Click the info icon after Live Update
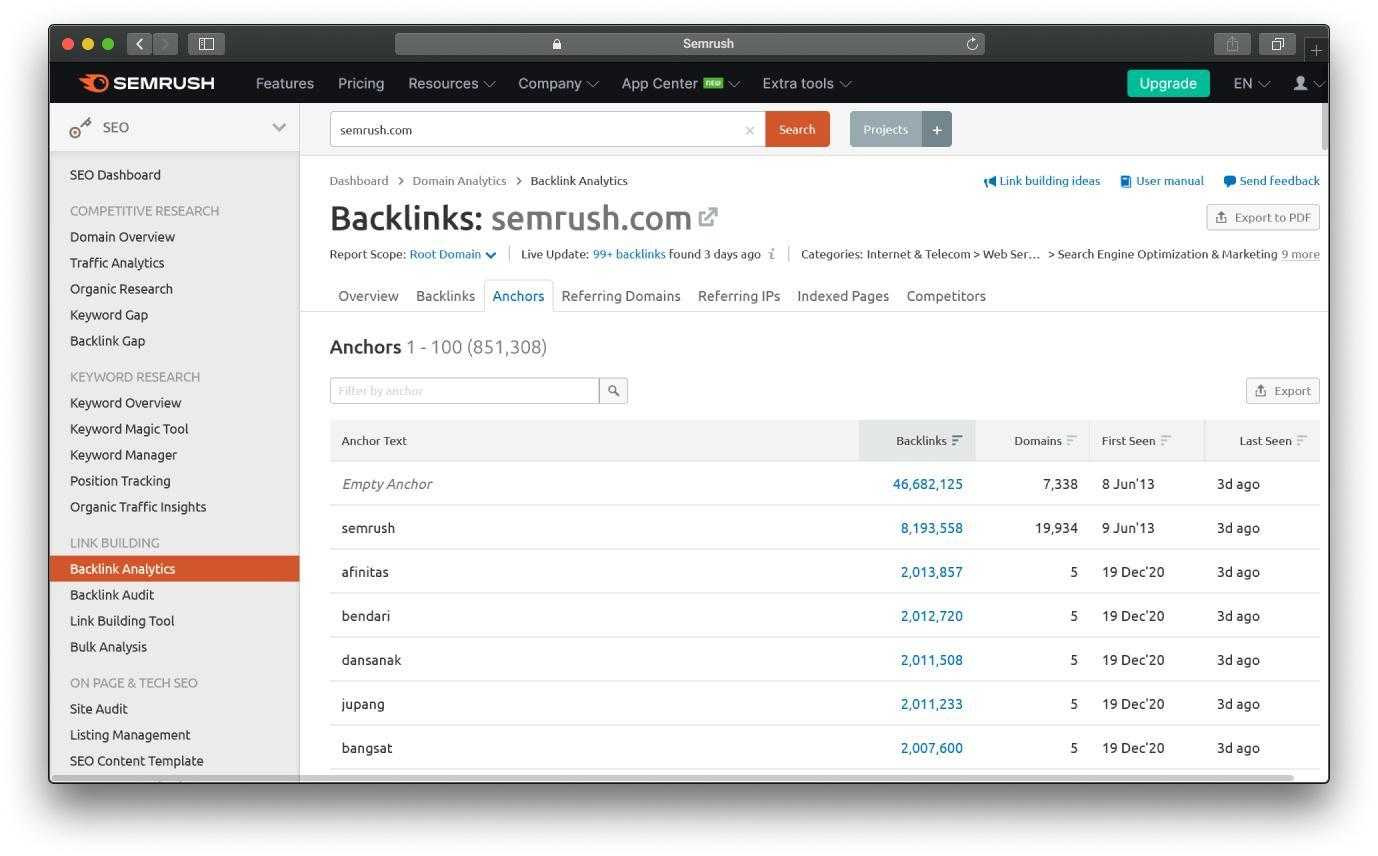 [x=772, y=254]
